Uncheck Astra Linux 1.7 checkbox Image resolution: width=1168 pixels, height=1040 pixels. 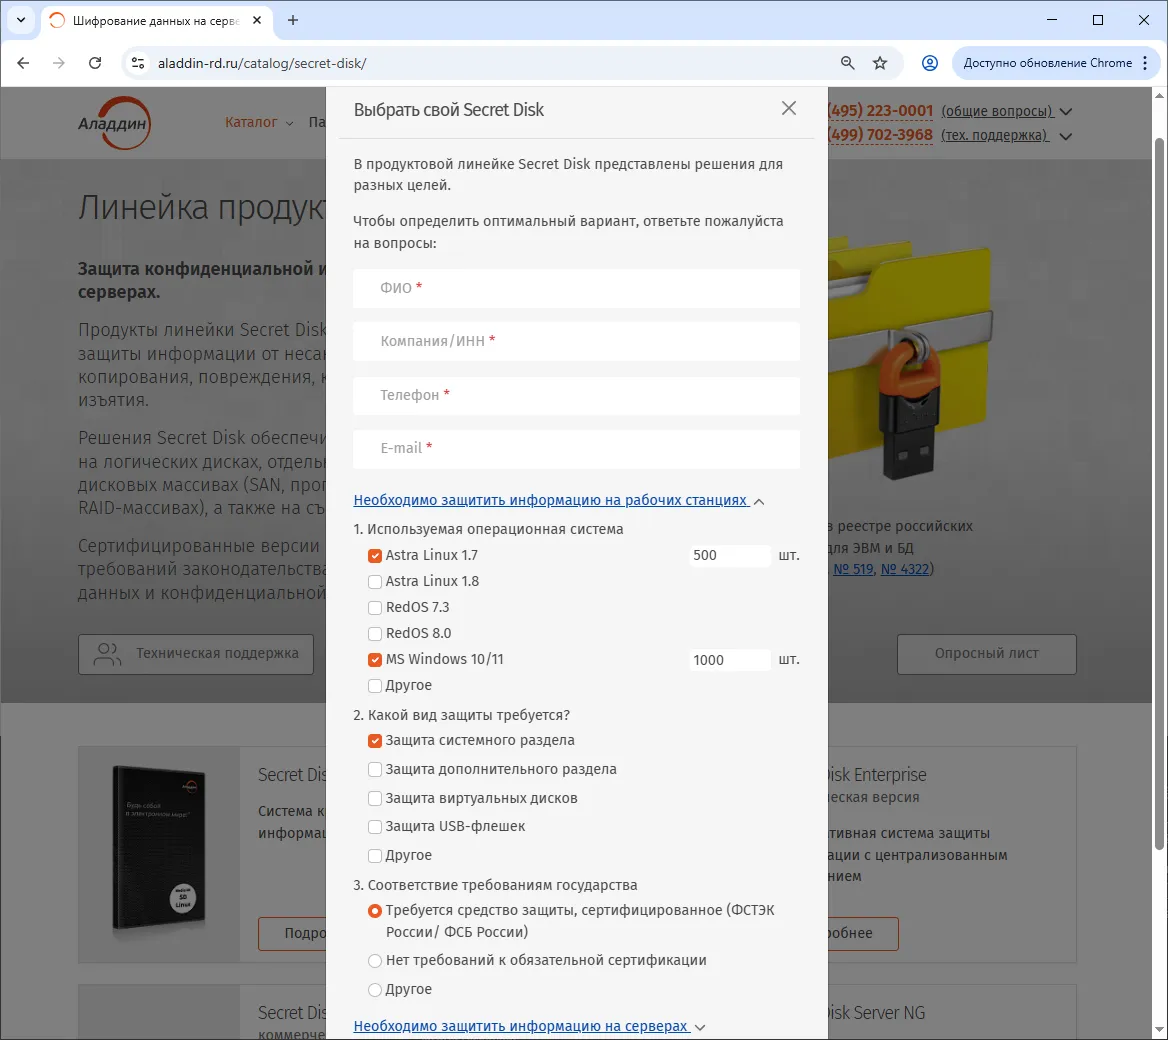pos(375,556)
